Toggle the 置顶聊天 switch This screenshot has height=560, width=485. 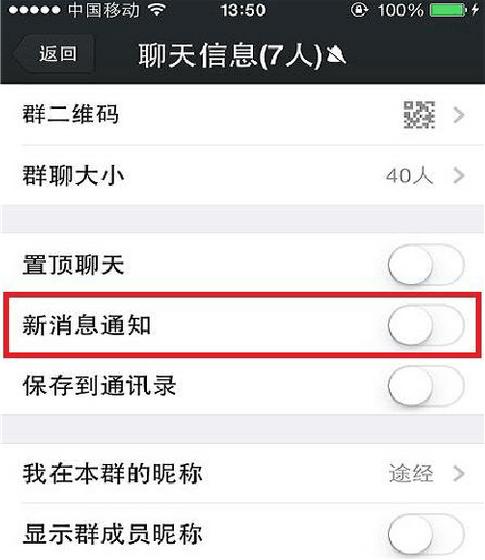click(x=426, y=265)
